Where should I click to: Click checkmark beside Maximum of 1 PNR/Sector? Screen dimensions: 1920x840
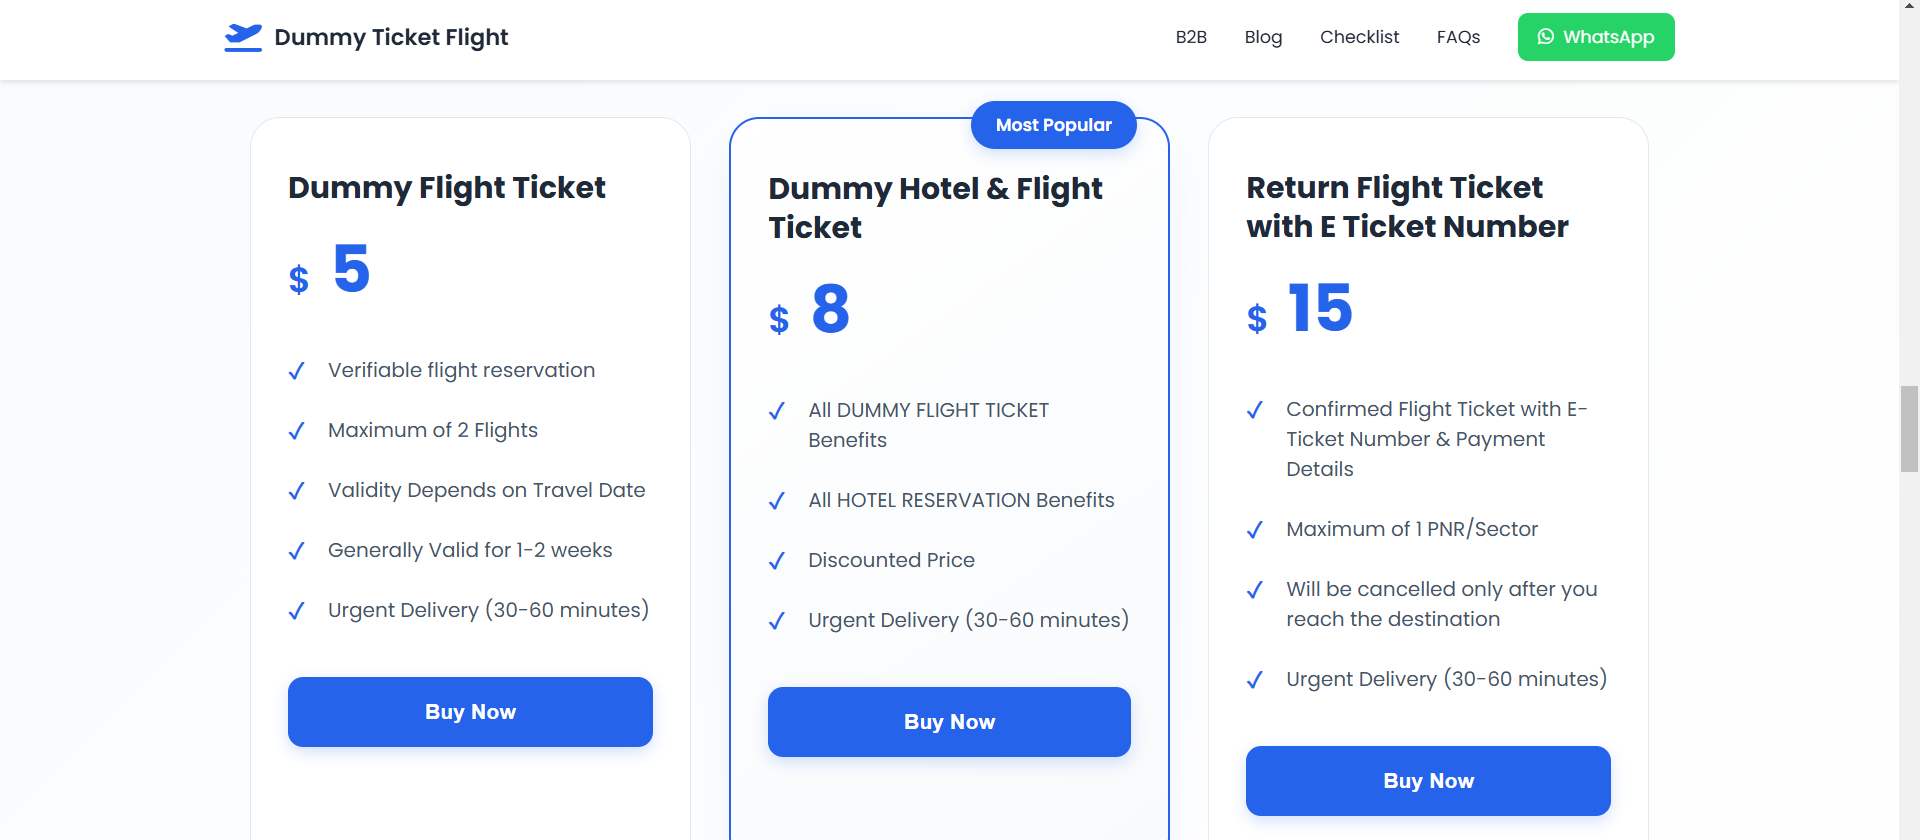click(x=1254, y=530)
